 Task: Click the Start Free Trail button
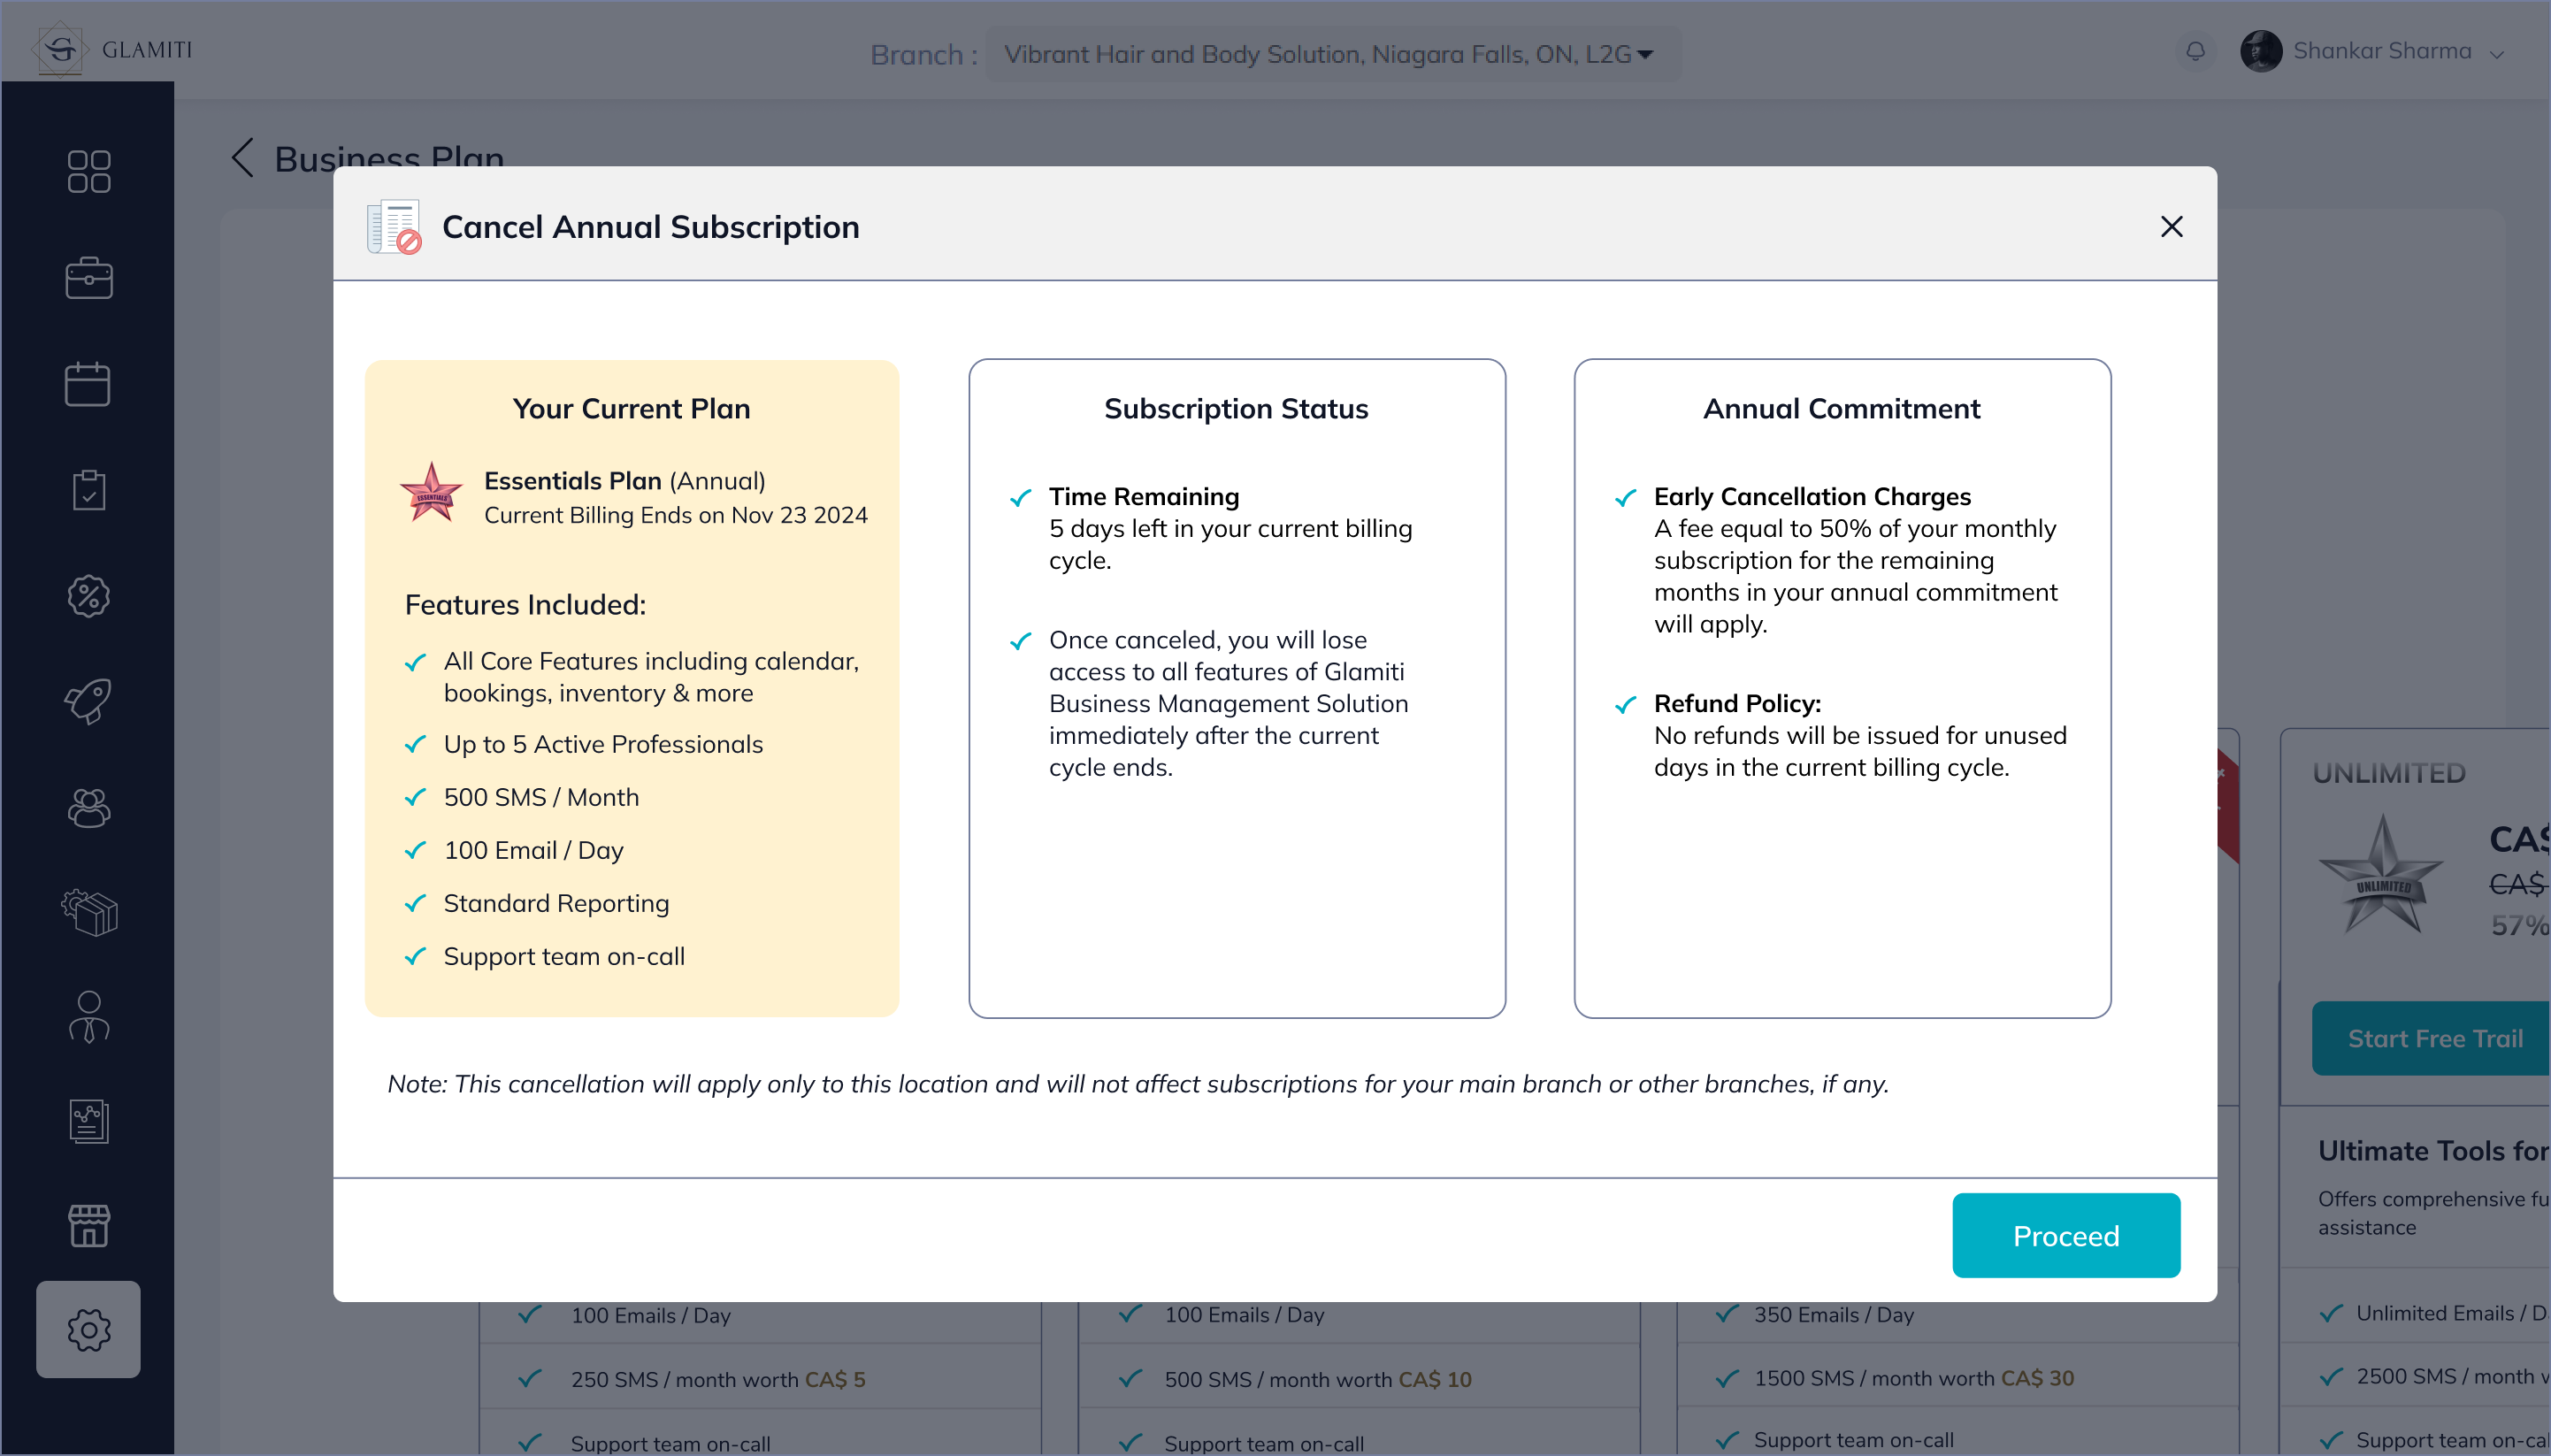2432,1038
